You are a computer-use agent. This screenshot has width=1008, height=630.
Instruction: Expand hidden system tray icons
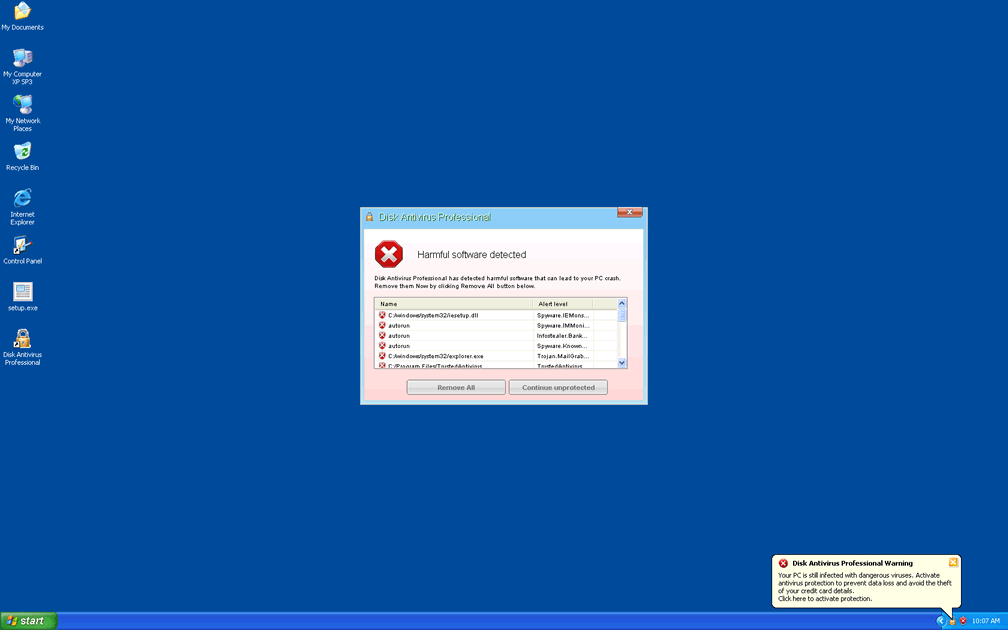coord(941,621)
